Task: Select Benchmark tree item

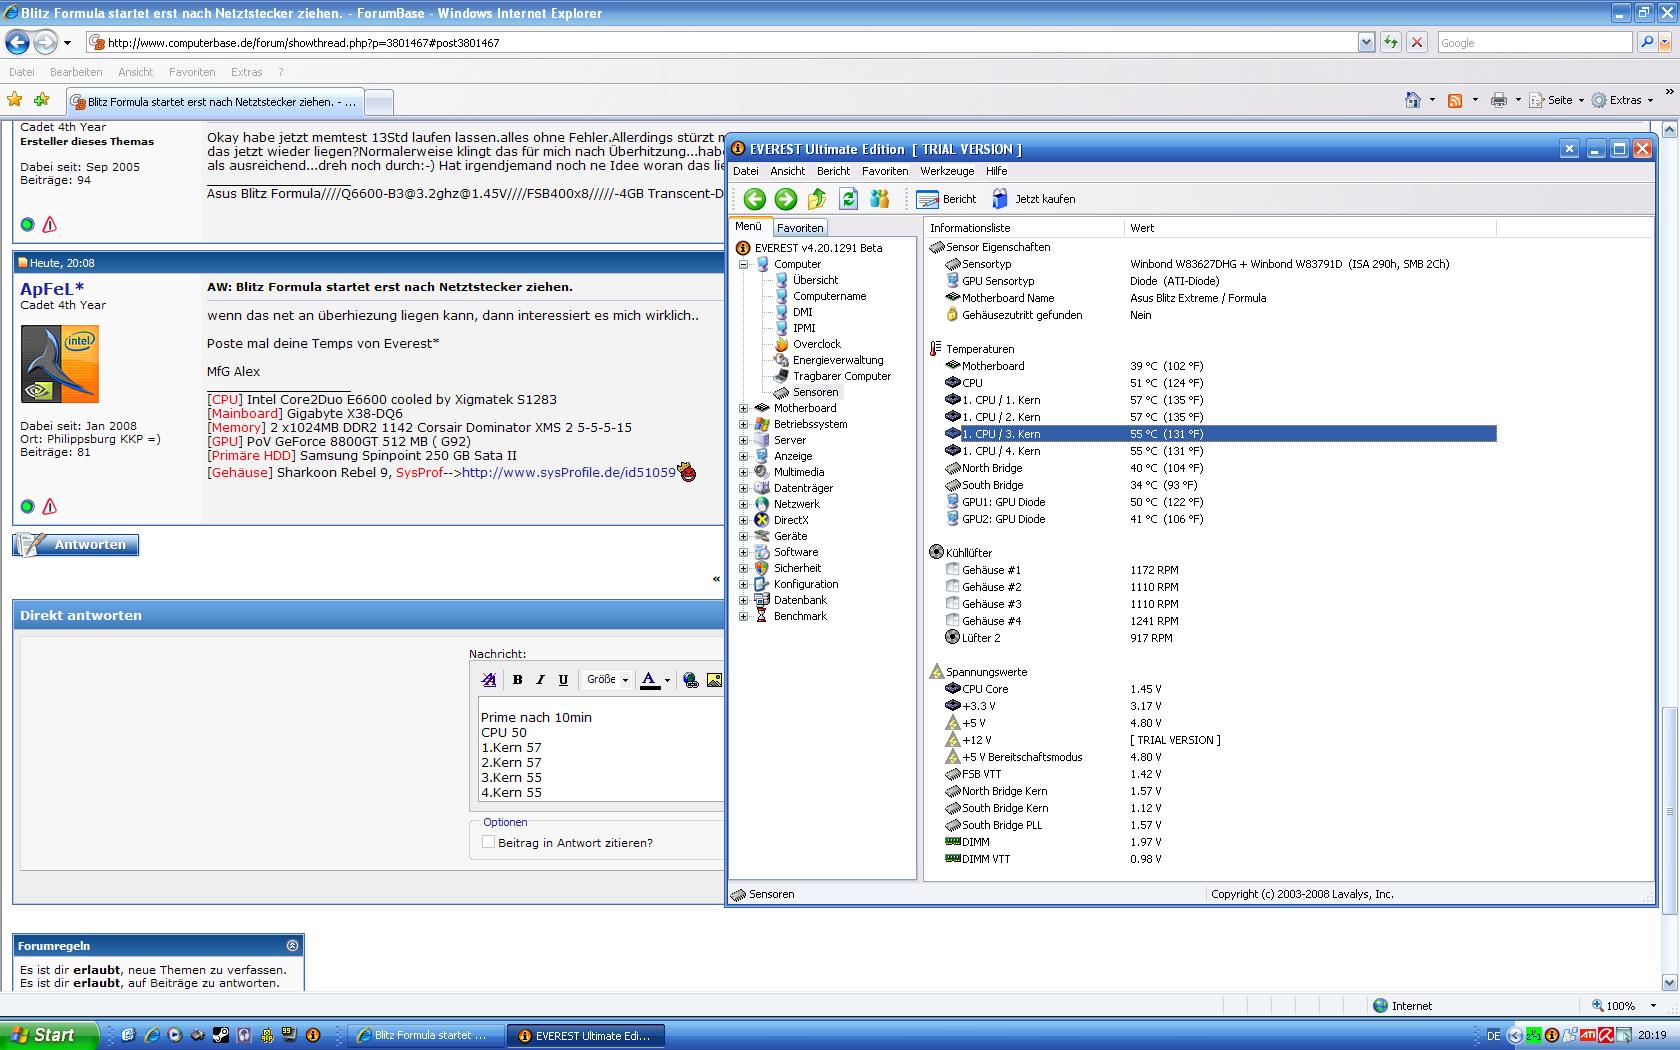Action: tap(800, 616)
